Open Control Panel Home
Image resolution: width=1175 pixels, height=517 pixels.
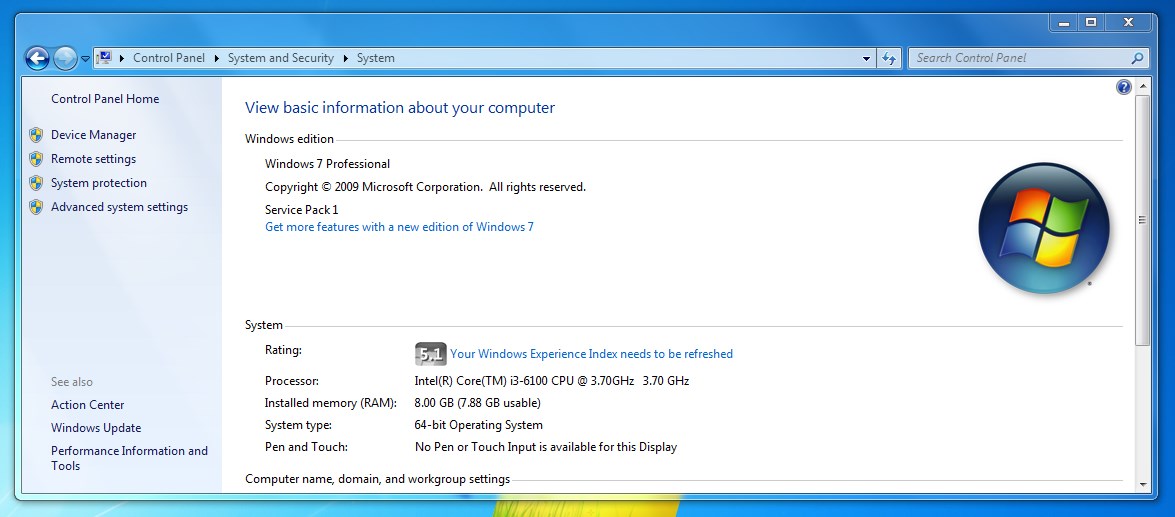(x=105, y=99)
